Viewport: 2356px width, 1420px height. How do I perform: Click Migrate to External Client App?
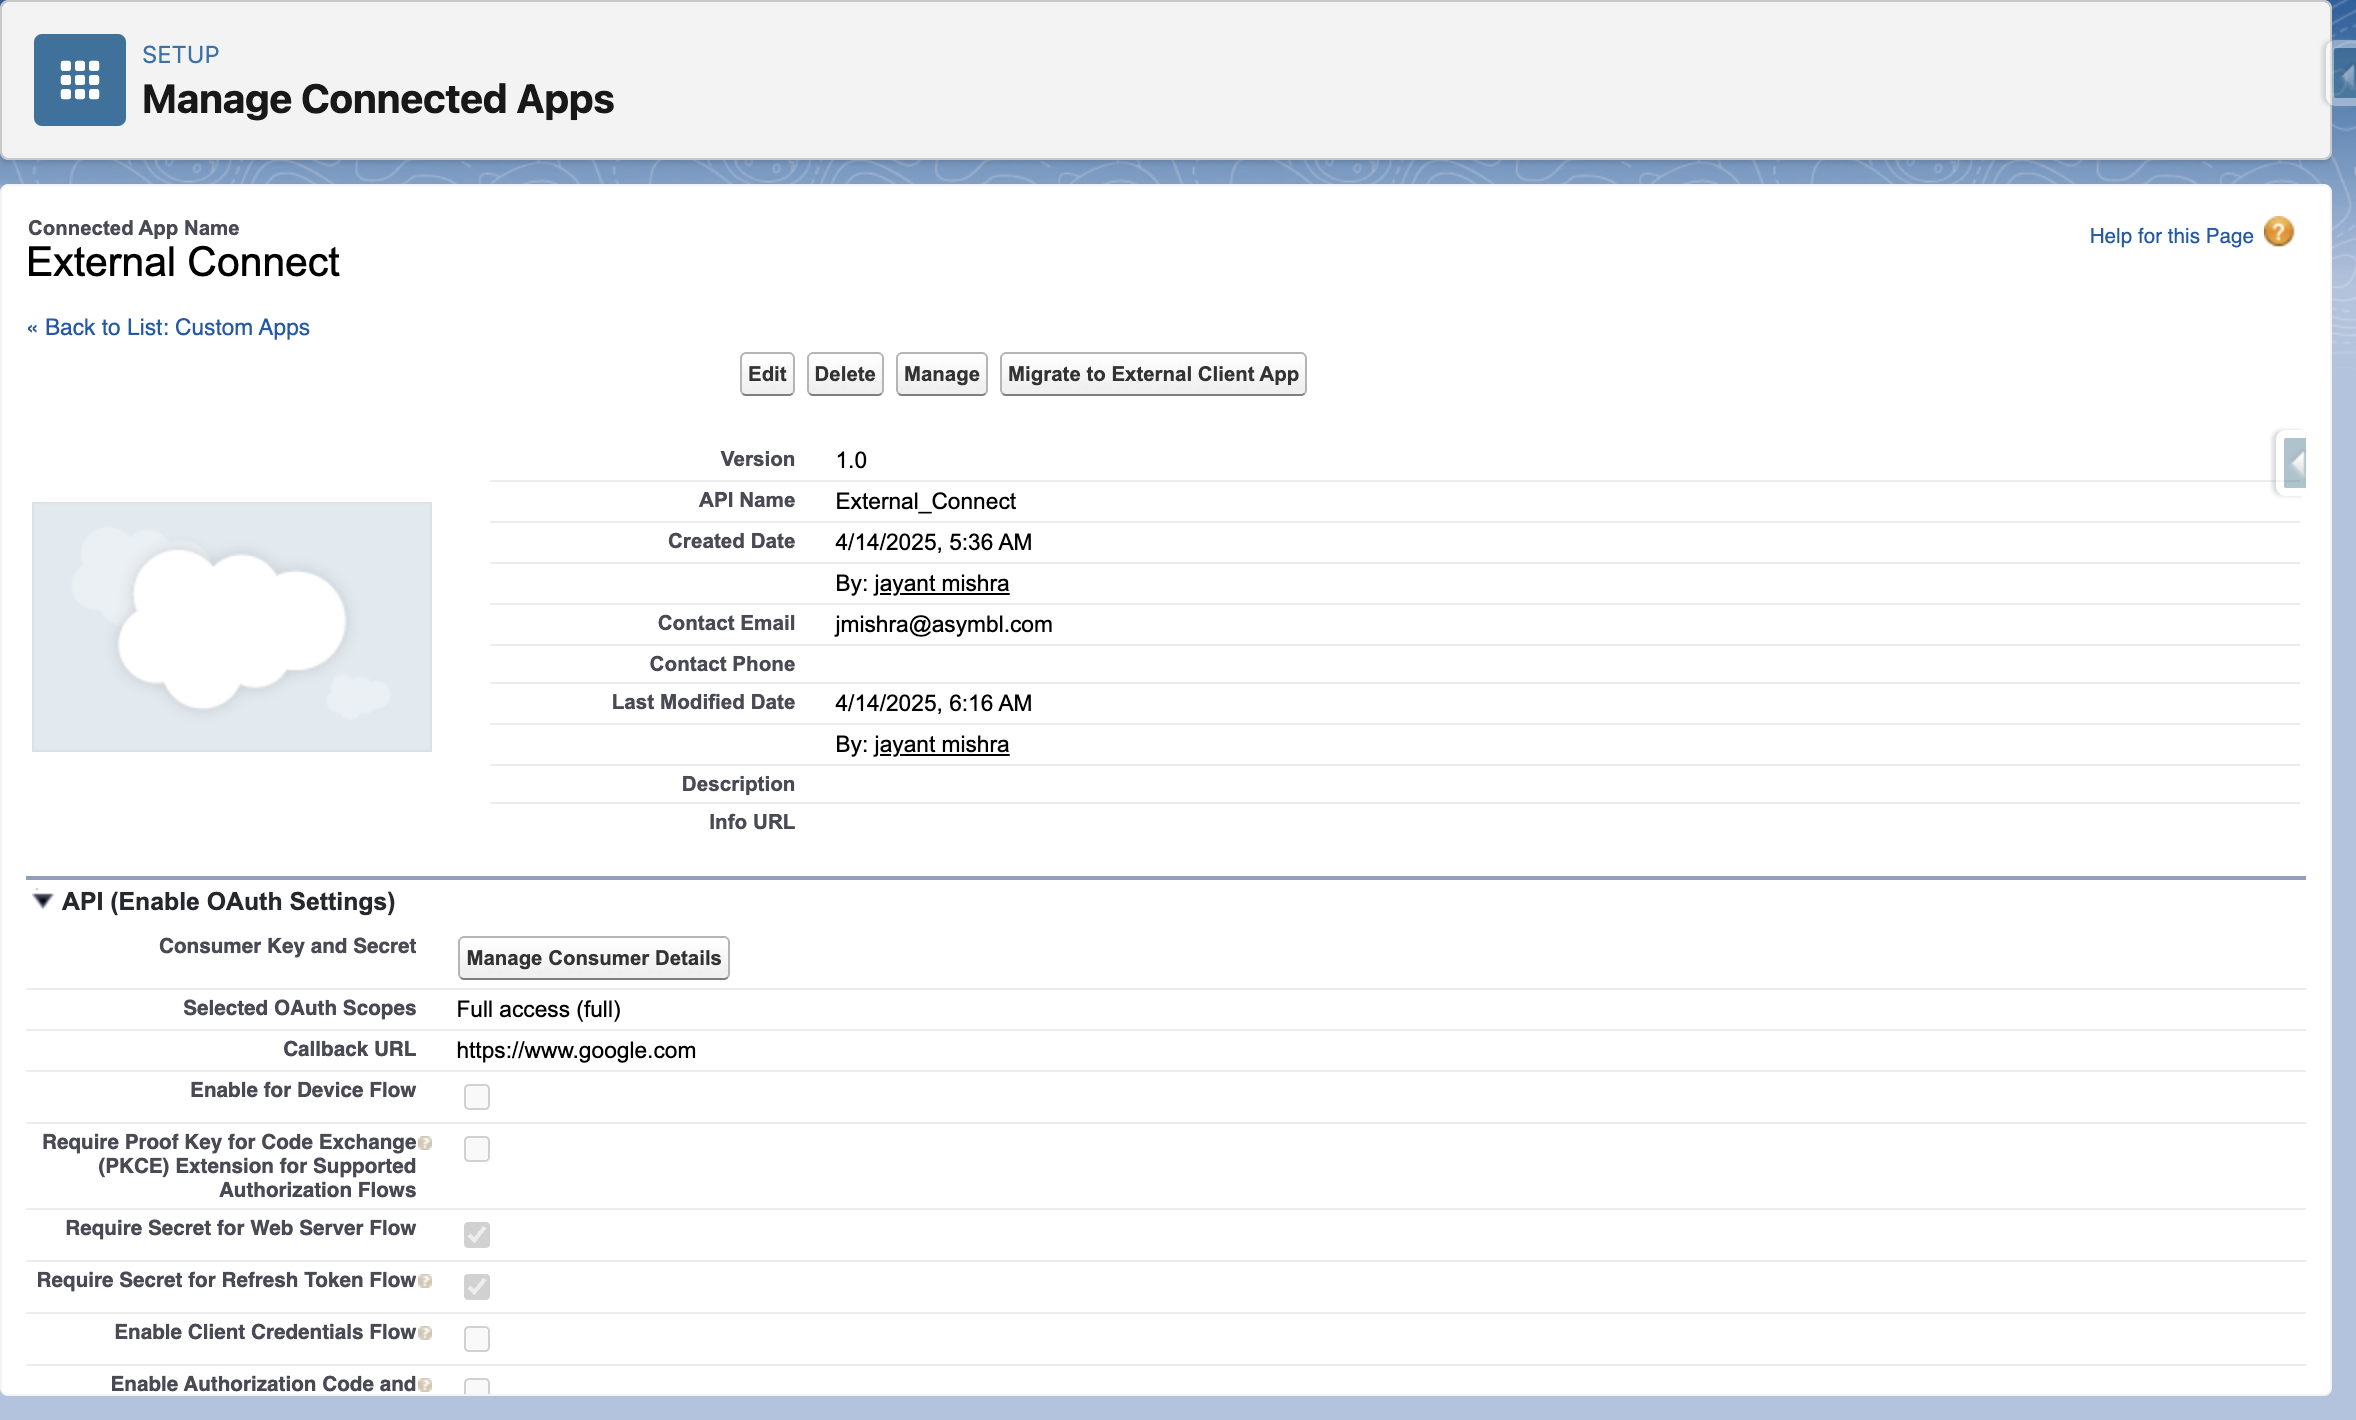(1152, 373)
